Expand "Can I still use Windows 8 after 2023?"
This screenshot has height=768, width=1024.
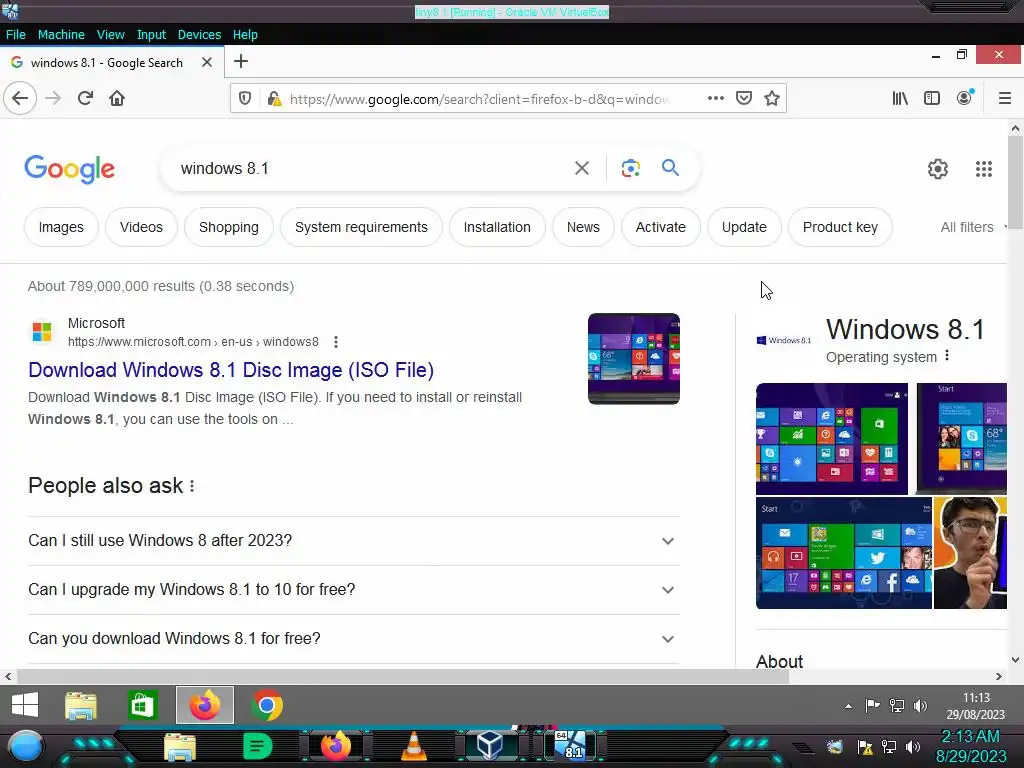coord(354,541)
